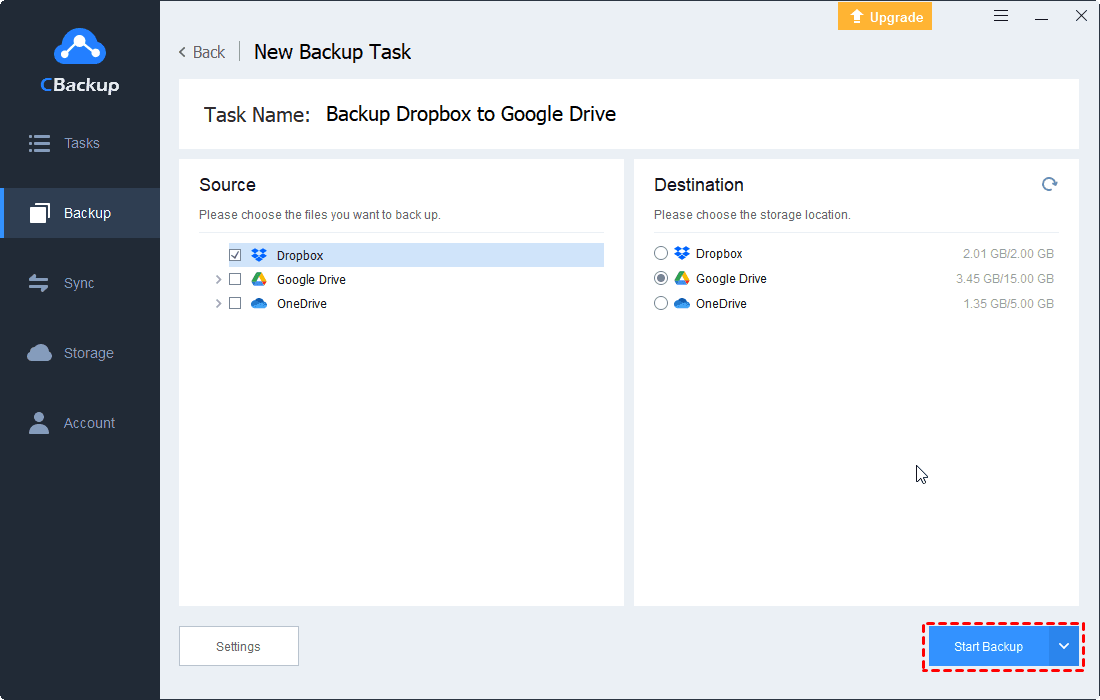Open the Tasks section in sidebar
The height and width of the screenshot is (700, 1100).
80,143
